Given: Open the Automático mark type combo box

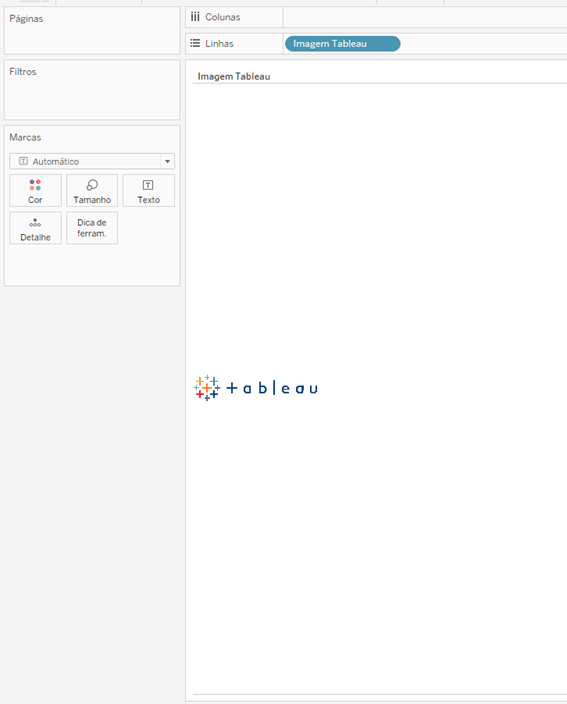Looking at the screenshot, I should point(92,161).
